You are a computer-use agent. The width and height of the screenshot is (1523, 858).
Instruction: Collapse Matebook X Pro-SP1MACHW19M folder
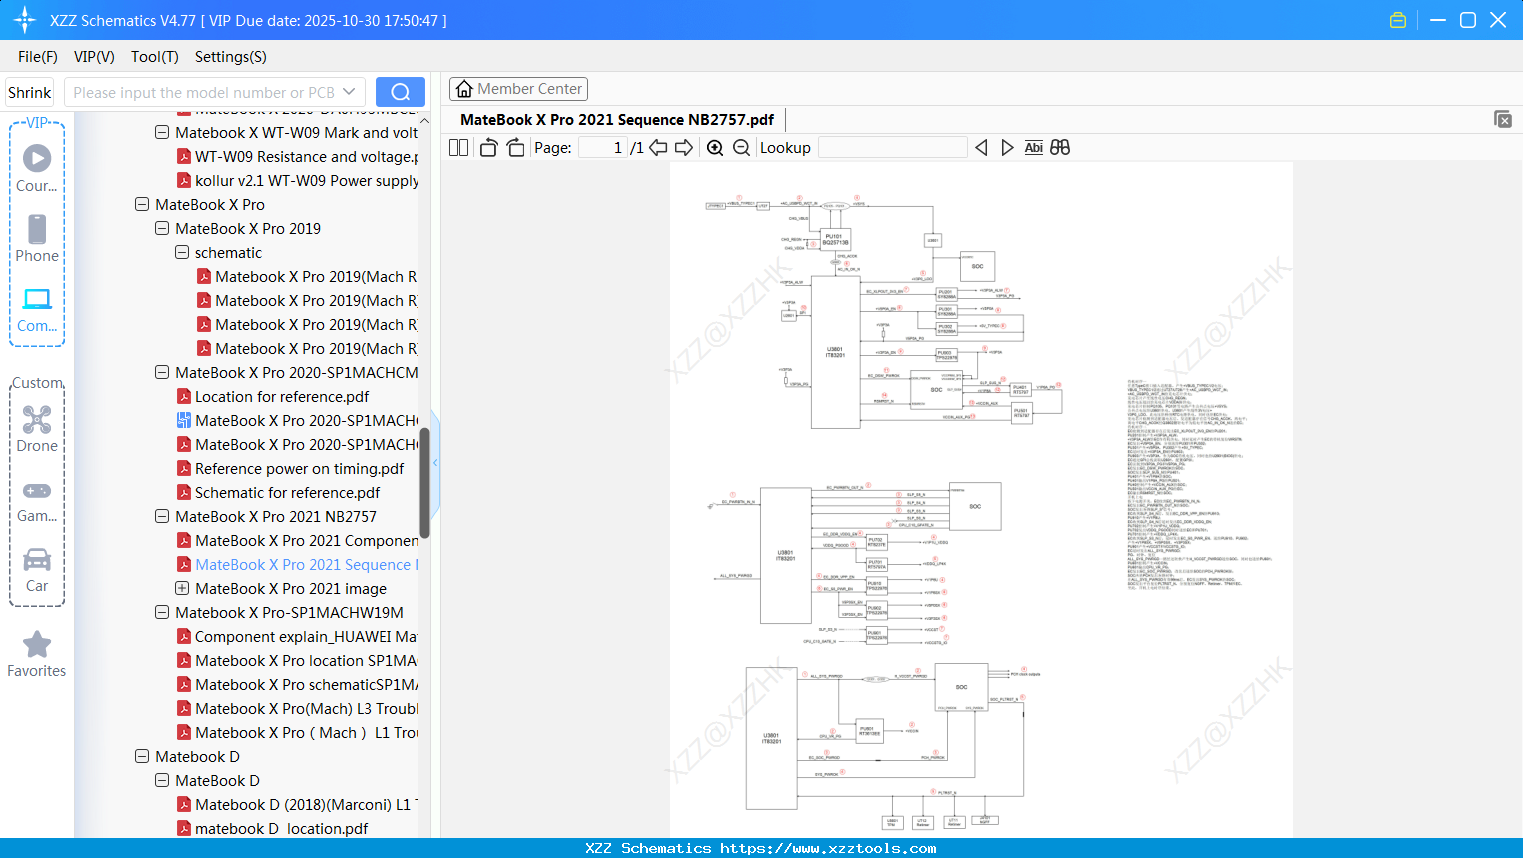[x=162, y=612]
